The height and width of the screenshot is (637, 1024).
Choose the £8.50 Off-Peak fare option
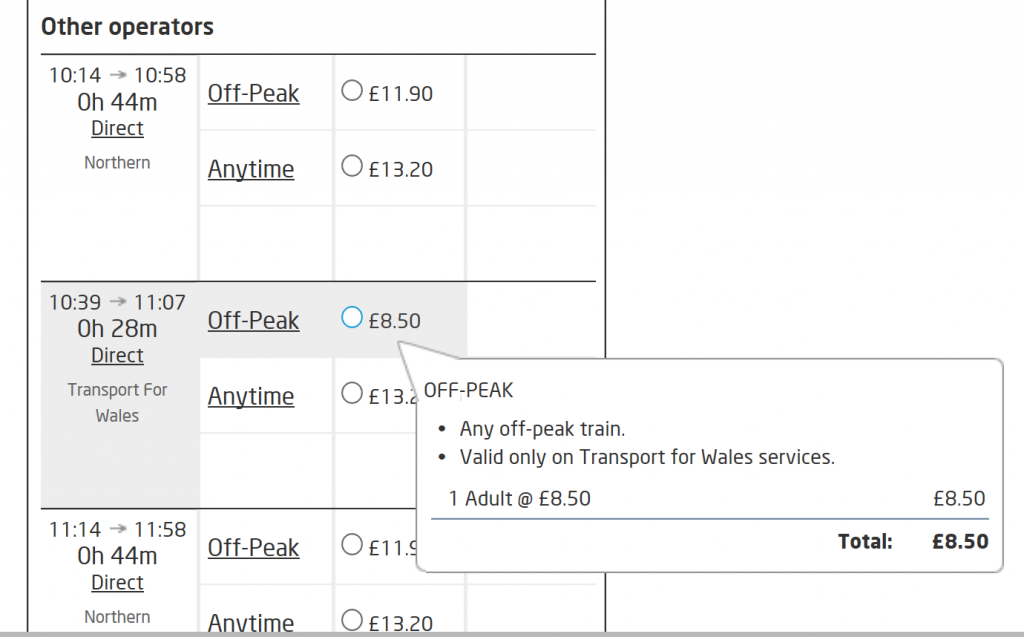click(x=351, y=318)
